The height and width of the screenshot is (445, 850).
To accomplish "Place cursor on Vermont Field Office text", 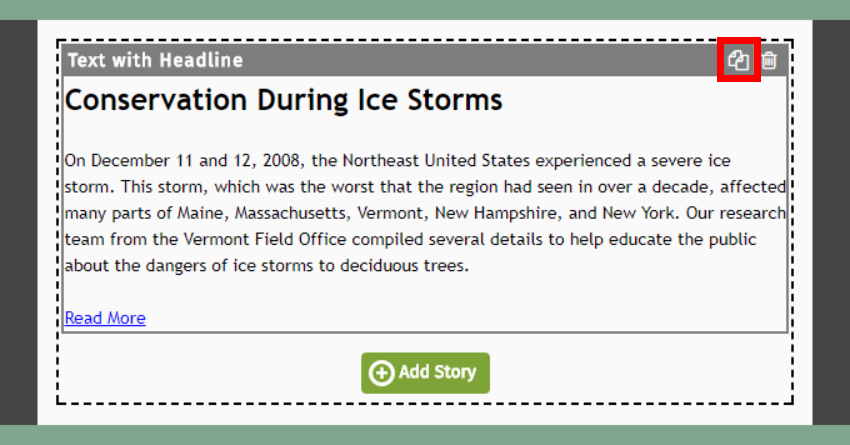I will (x=265, y=240).
